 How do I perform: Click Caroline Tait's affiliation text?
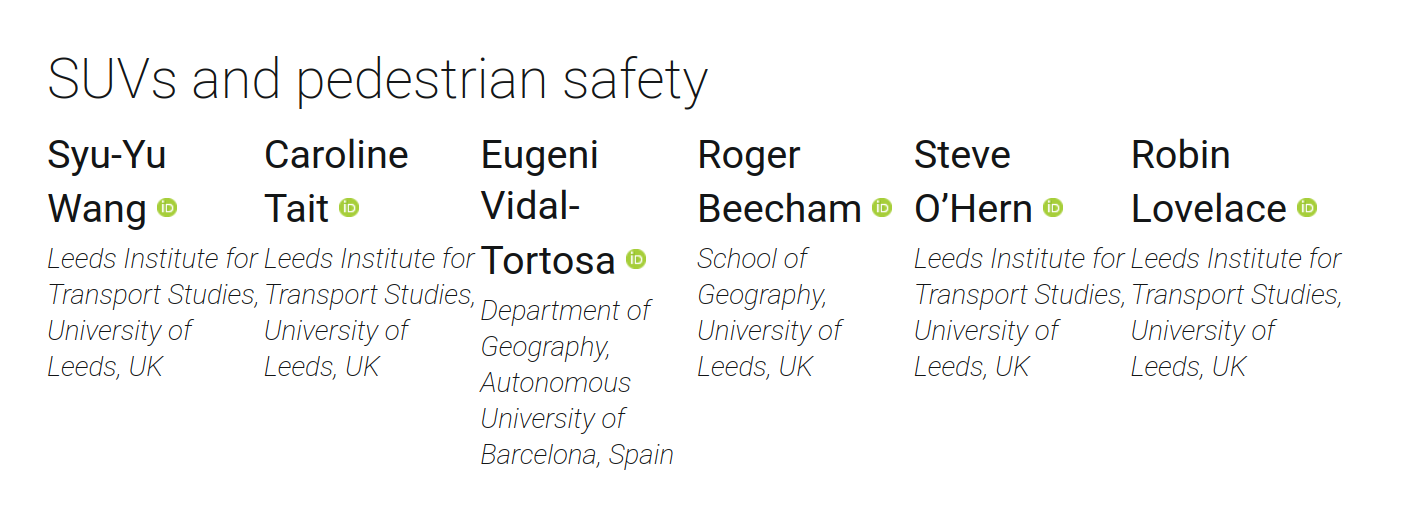[368, 312]
